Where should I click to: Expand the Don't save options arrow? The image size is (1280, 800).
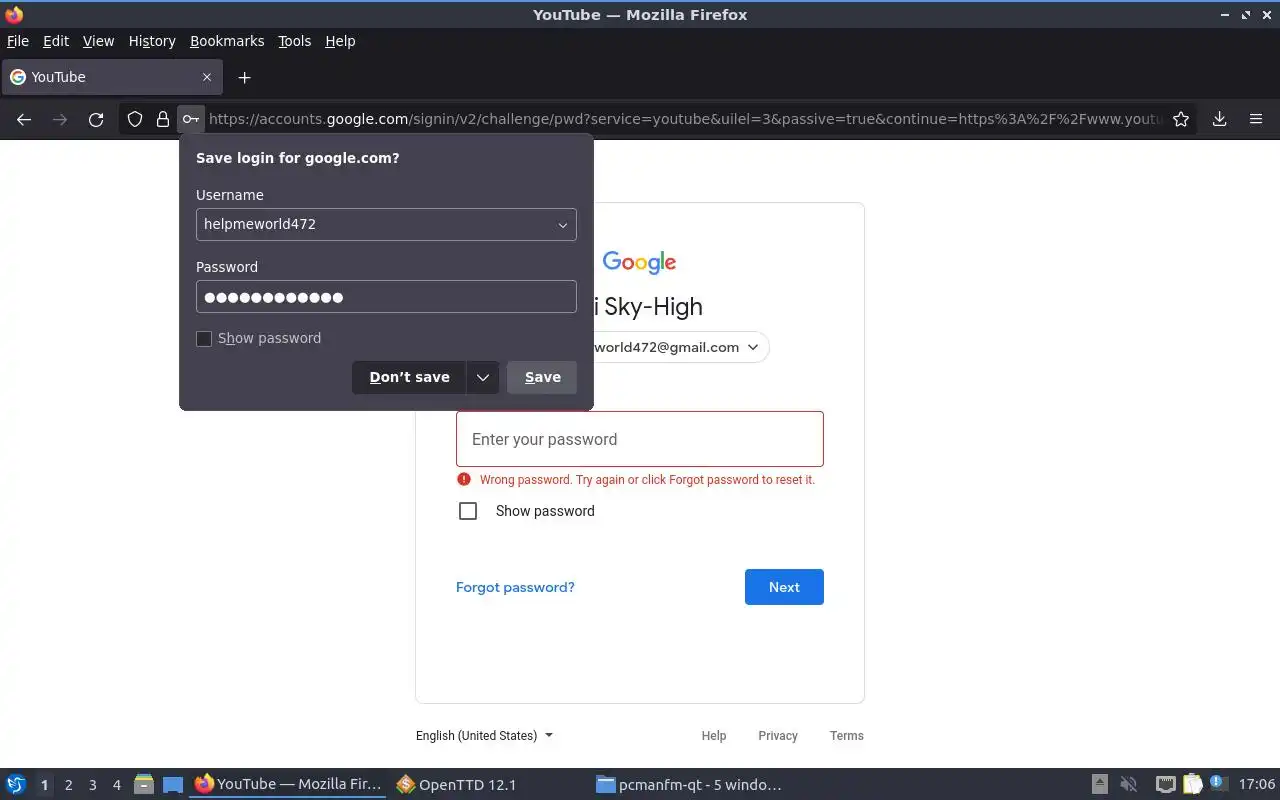482,377
